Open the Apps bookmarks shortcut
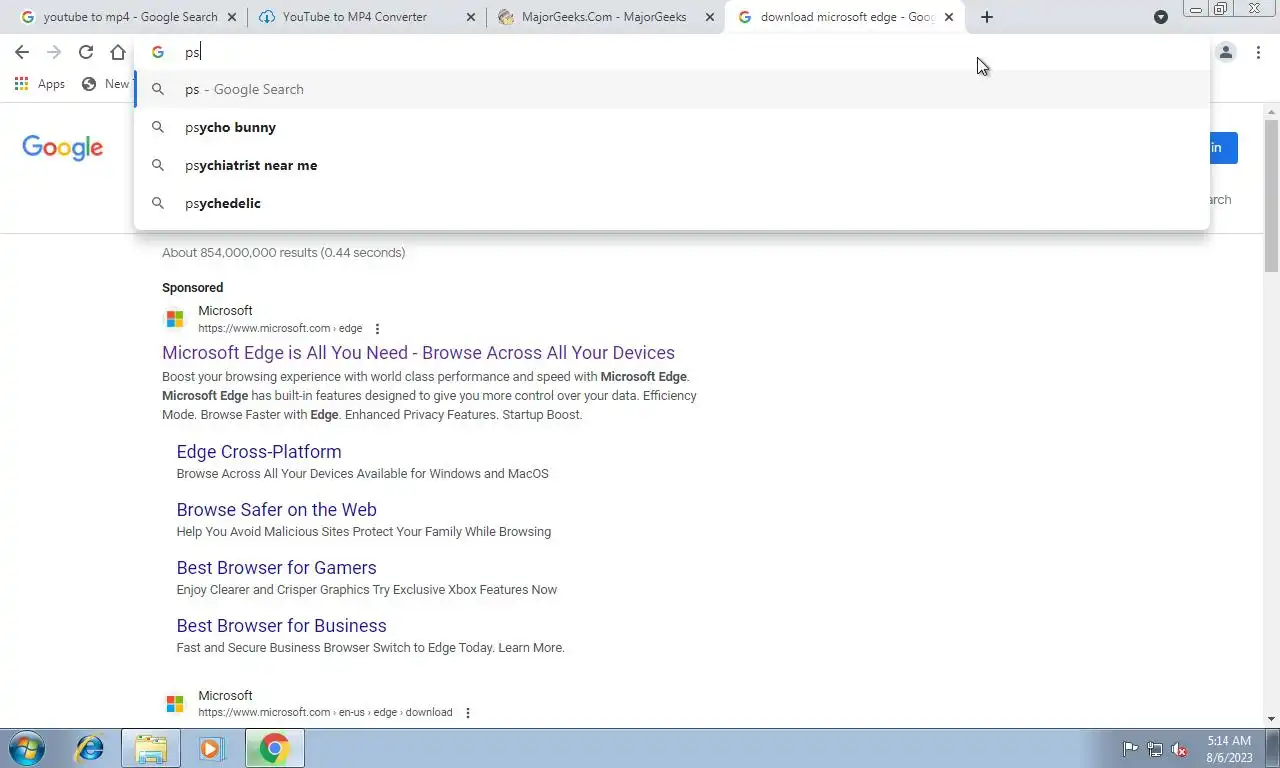 click(x=40, y=84)
